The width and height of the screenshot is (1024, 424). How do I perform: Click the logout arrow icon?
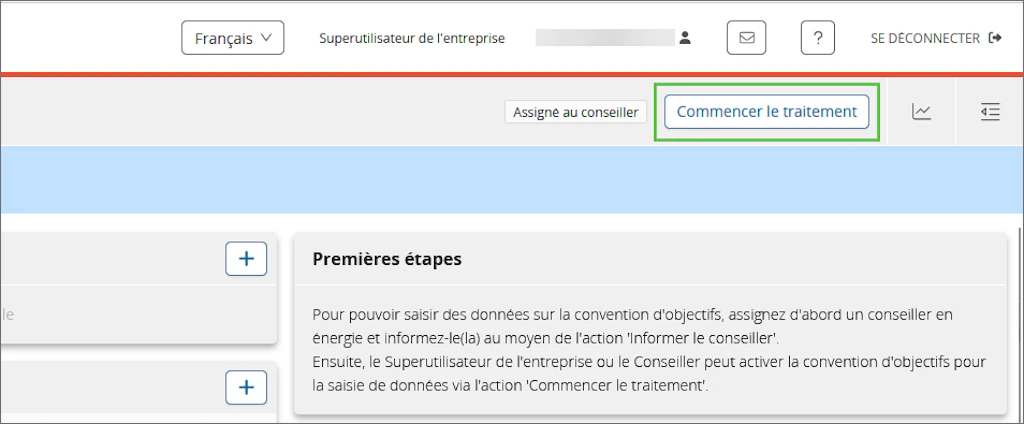(x=995, y=38)
